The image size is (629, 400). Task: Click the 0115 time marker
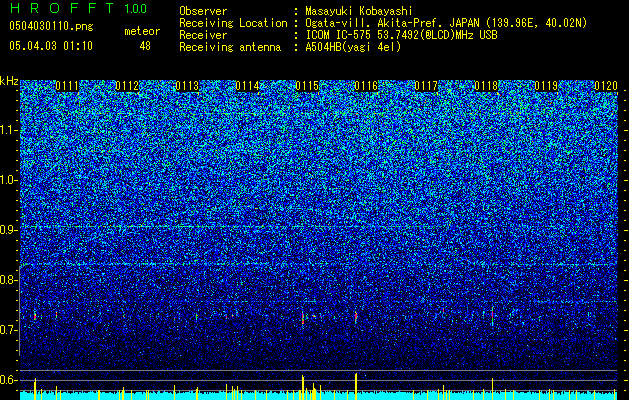[x=307, y=86]
